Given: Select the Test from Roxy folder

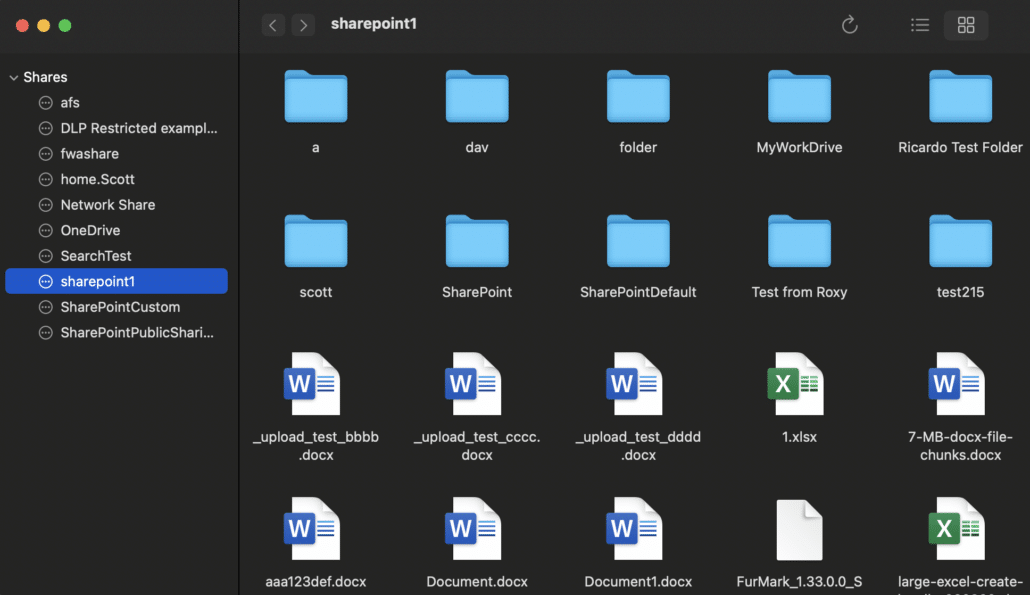Looking at the screenshot, I should coord(799,243).
